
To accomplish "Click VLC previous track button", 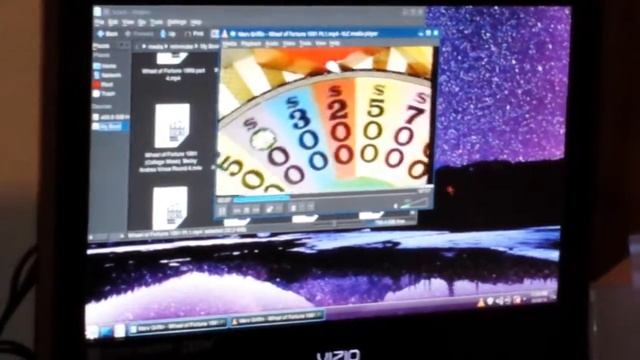I will pyautogui.click(x=237, y=211).
